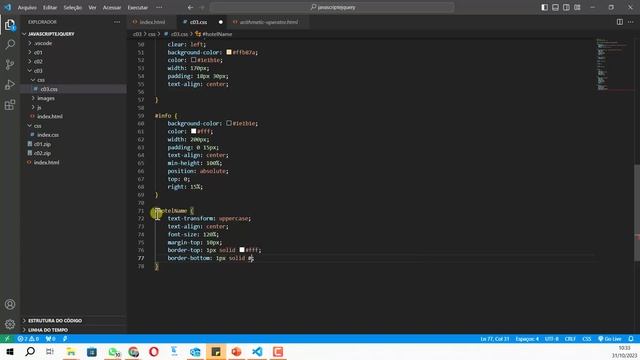Click Go Live in the status bar
Image resolution: width=640 pixels, height=360 pixels.
pyautogui.click(x=610, y=339)
